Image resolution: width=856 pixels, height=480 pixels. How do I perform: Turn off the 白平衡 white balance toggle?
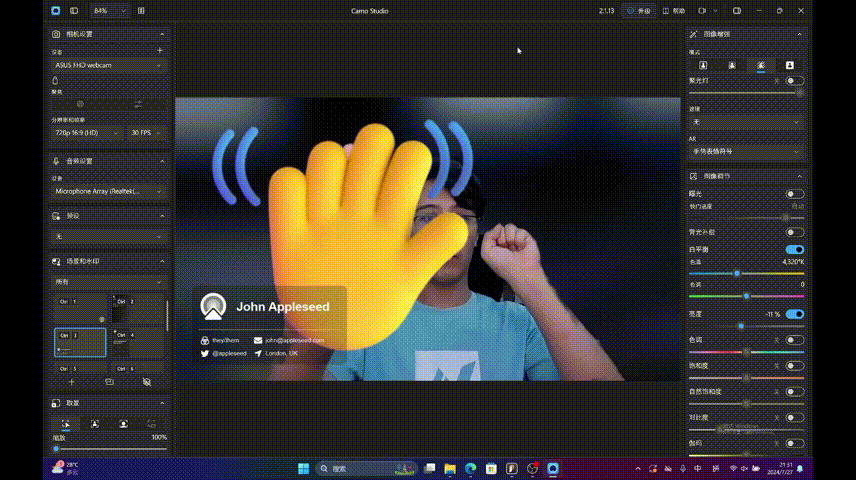click(x=794, y=250)
